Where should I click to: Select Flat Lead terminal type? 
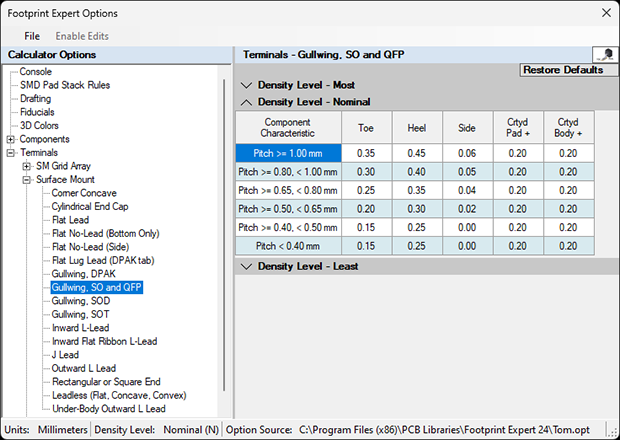tap(70, 220)
